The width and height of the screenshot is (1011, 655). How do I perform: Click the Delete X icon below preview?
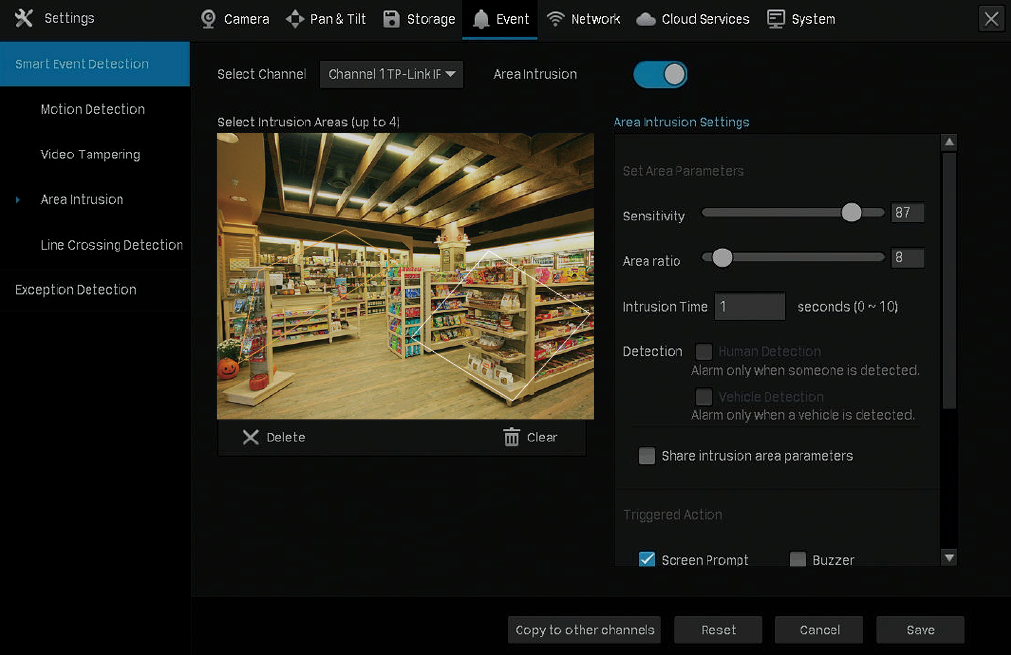coord(250,437)
